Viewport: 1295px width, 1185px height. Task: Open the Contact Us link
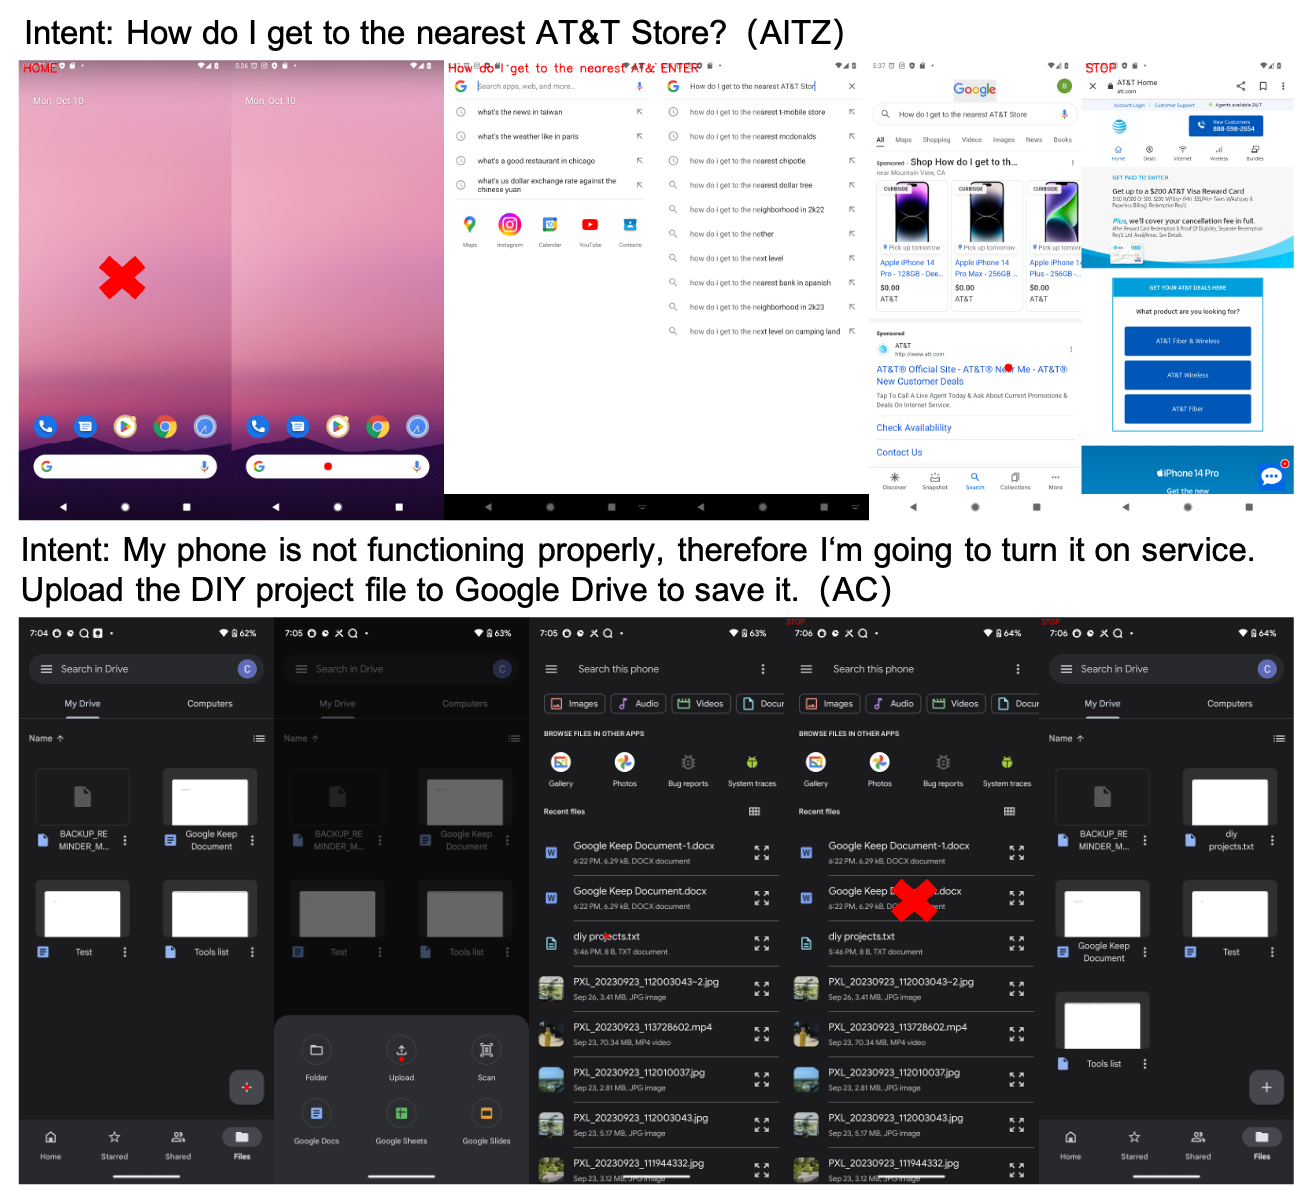(x=899, y=453)
